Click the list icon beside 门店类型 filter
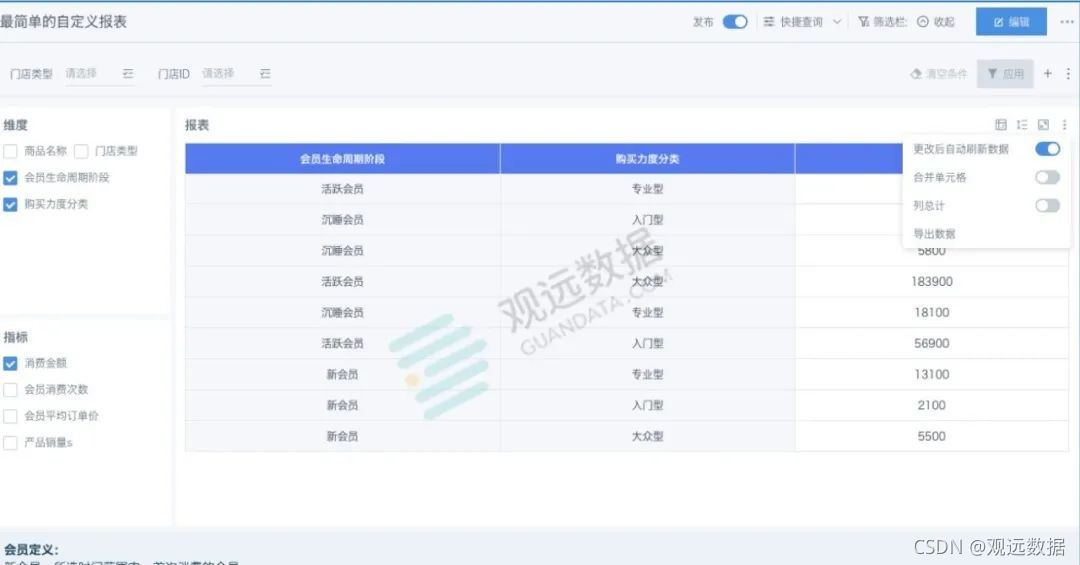Image resolution: width=1080 pixels, height=565 pixels. 128,74
